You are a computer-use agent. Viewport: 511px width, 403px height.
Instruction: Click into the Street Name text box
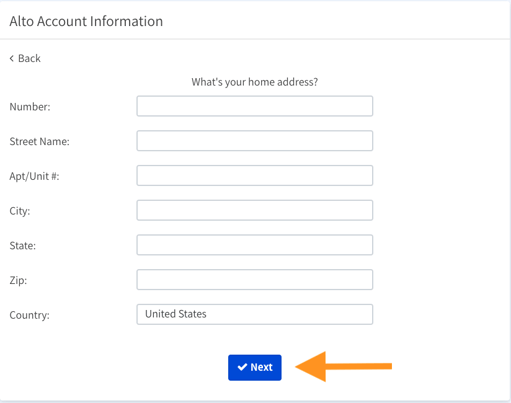point(255,141)
